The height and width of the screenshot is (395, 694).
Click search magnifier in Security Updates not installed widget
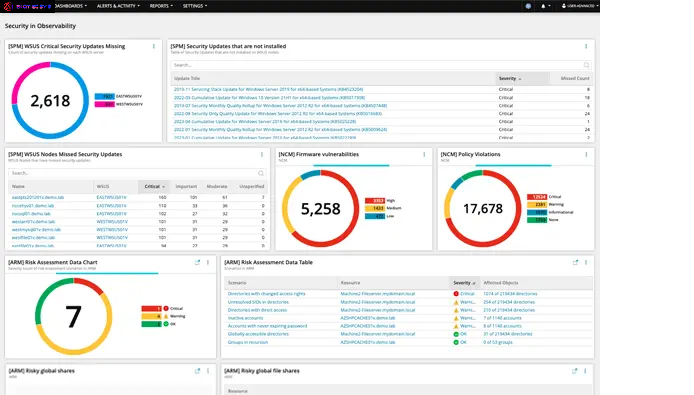coord(586,65)
